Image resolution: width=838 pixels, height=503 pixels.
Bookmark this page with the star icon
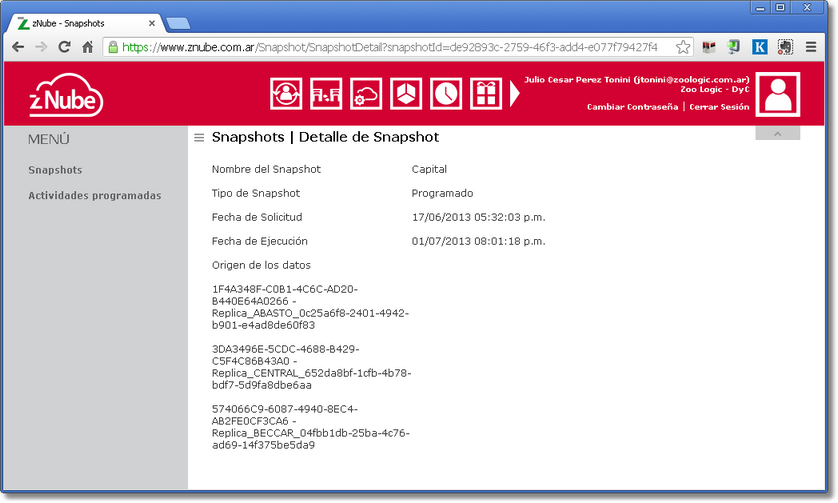[683, 47]
